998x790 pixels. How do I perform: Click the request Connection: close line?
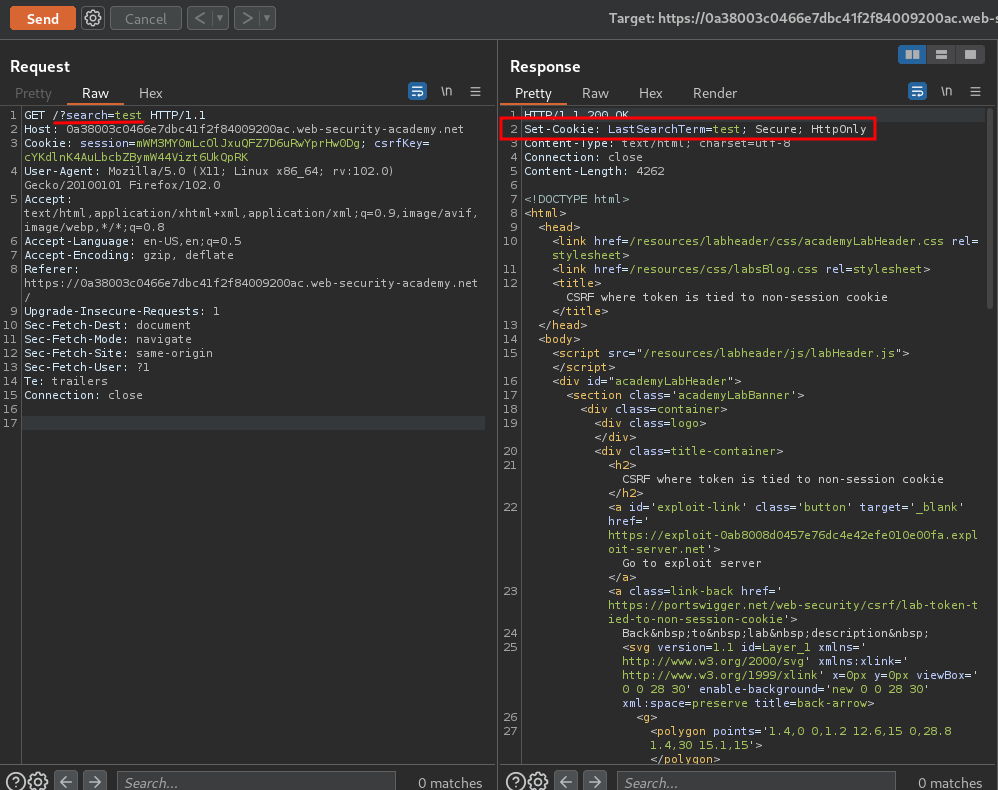pos(83,395)
